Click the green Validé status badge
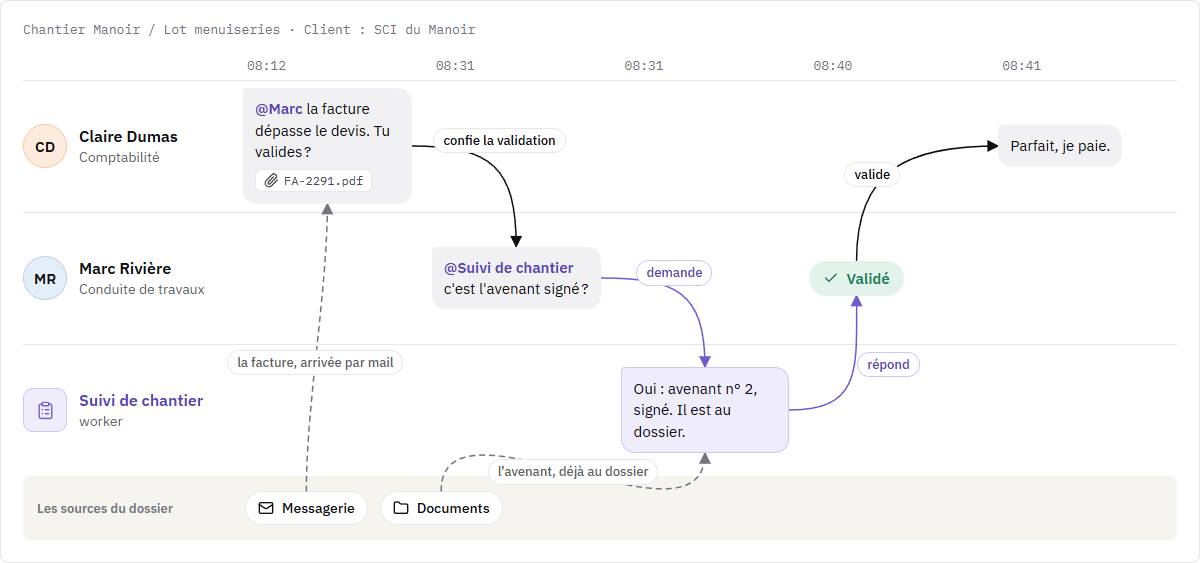The image size is (1200, 563). (856, 279)
